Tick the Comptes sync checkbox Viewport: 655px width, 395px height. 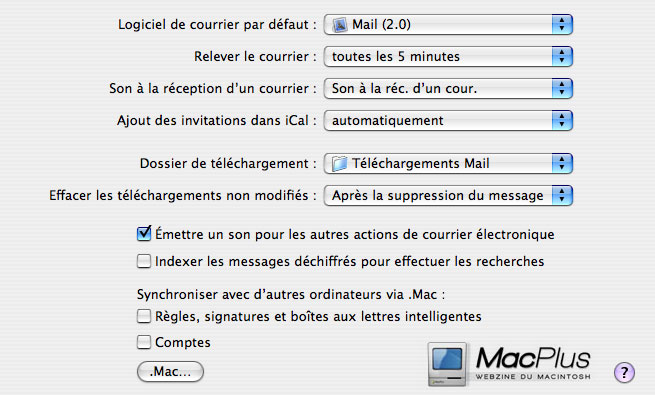tap(144, 342)
